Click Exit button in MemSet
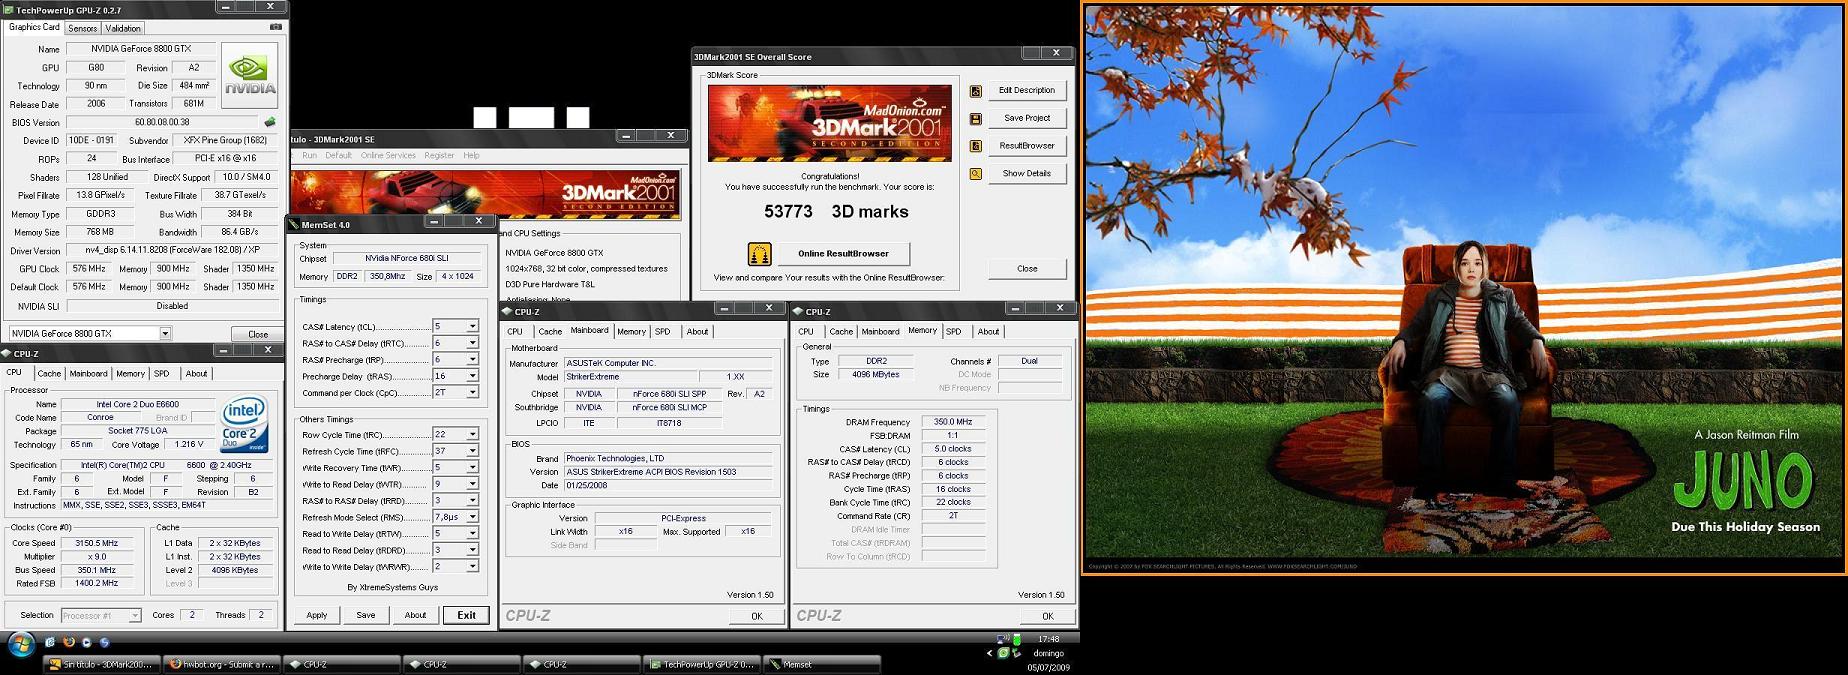 [x=467, y=616]
